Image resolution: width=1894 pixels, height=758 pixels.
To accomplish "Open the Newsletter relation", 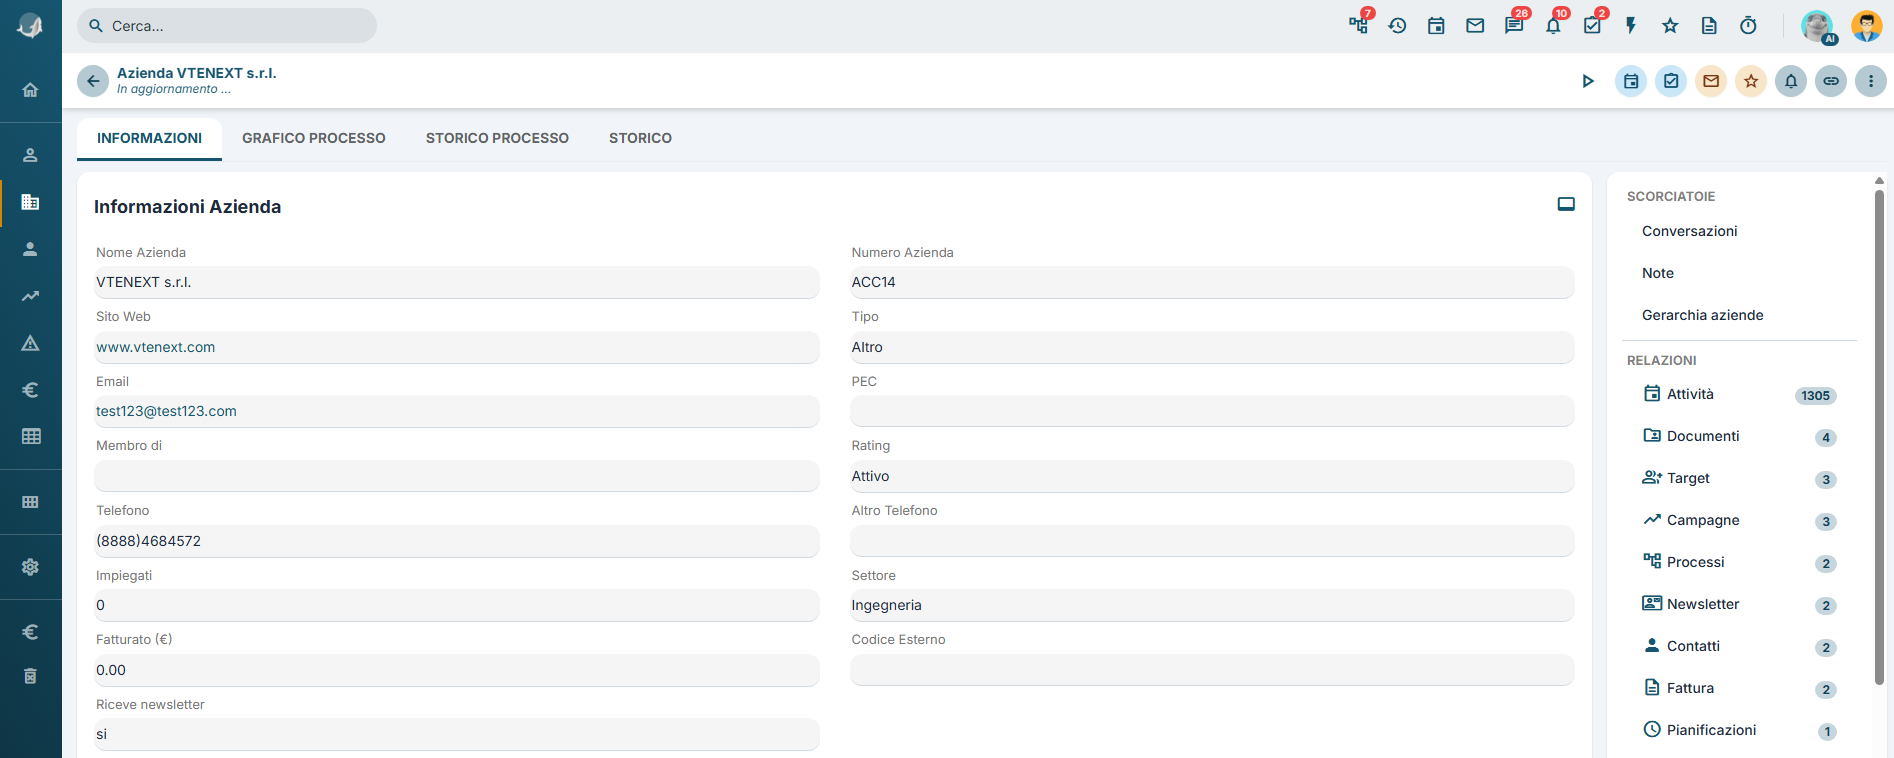I will pos(1740,604).
